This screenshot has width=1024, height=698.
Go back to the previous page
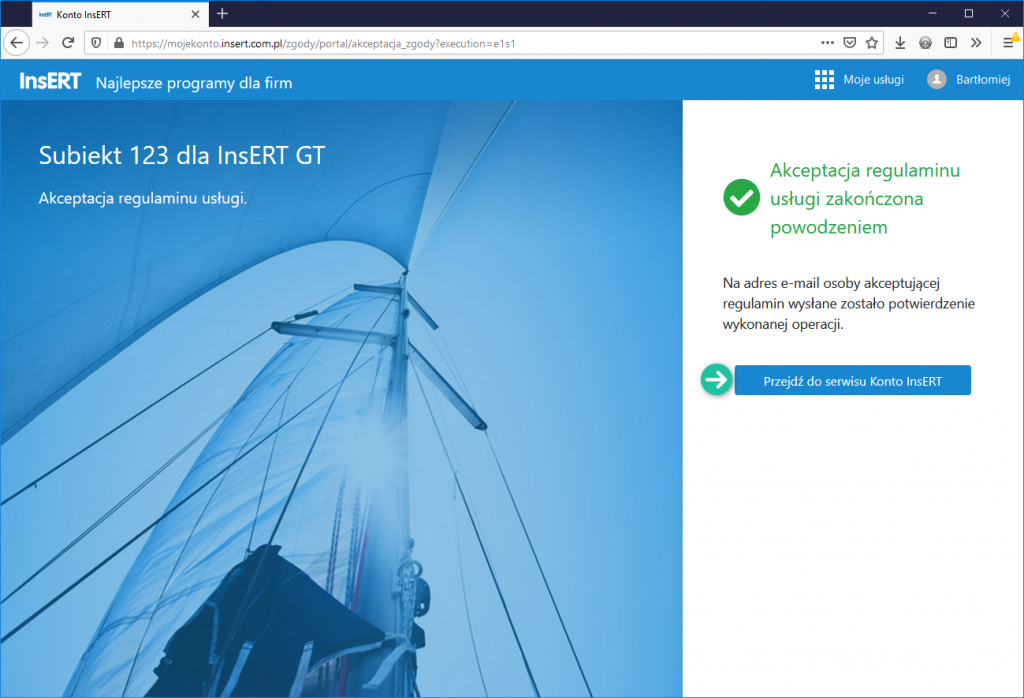[x=17, y=43]
